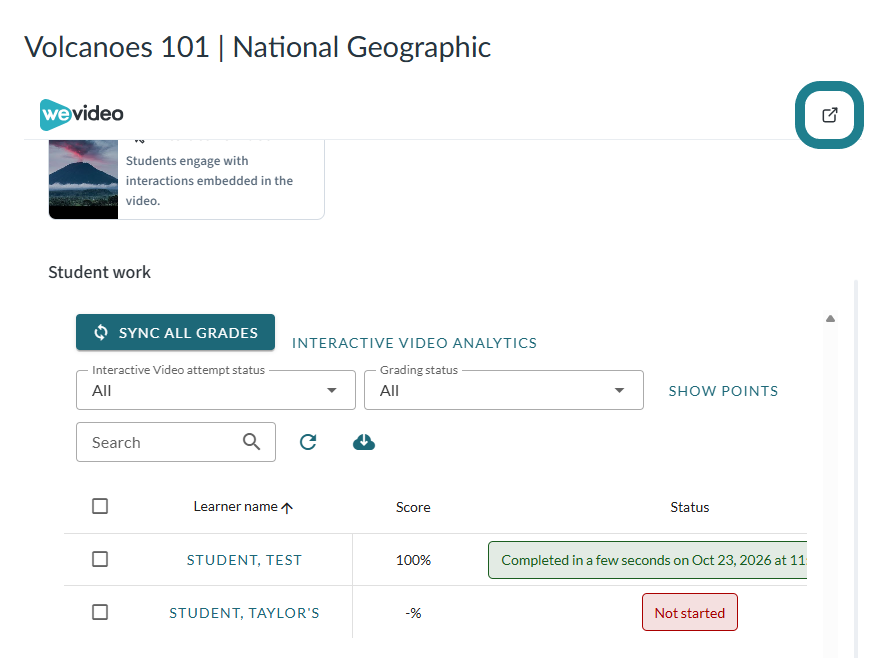Click the Score column header

click(x=413, y=507)
